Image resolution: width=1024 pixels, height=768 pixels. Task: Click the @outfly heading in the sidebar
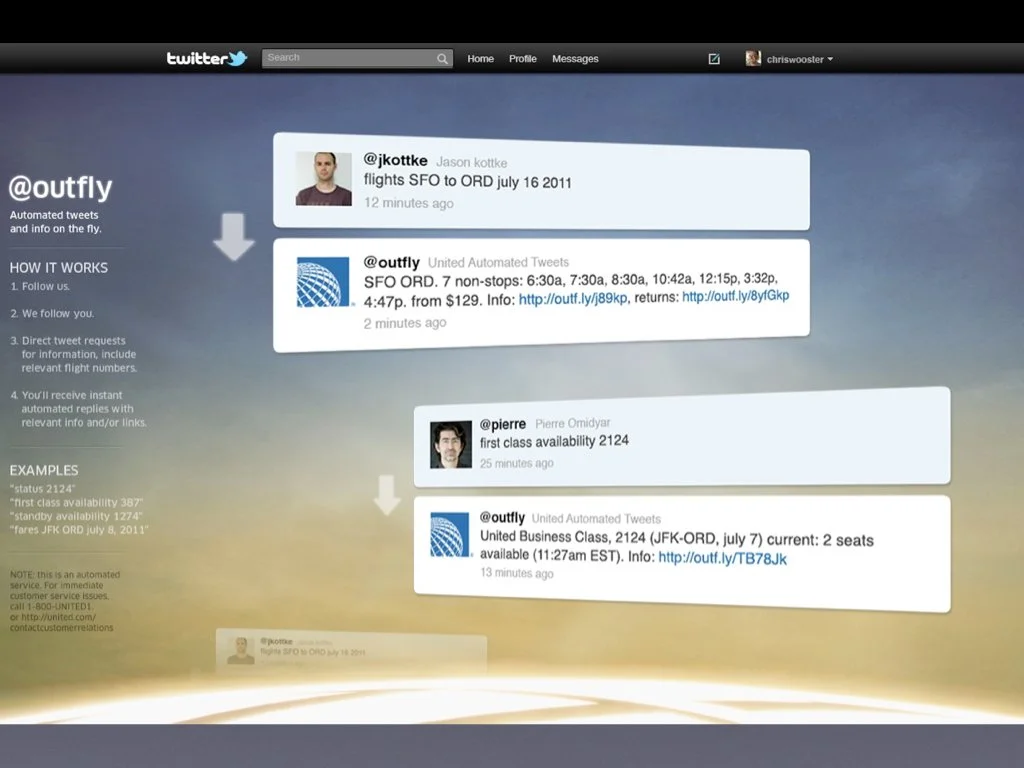click(x=60, y=187)
